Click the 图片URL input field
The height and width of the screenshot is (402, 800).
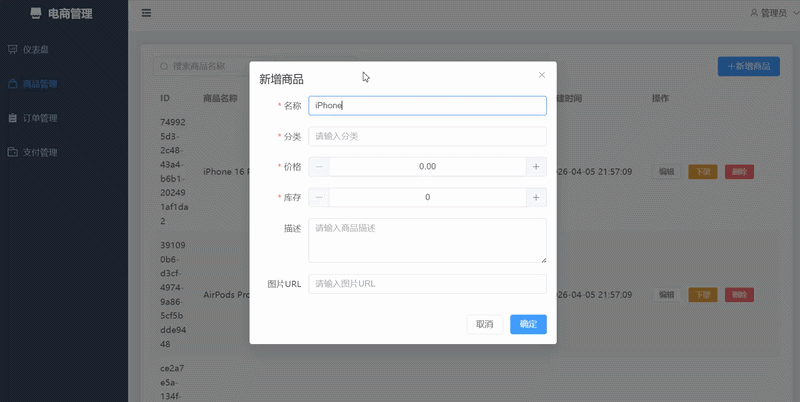[x=427, y=284]
